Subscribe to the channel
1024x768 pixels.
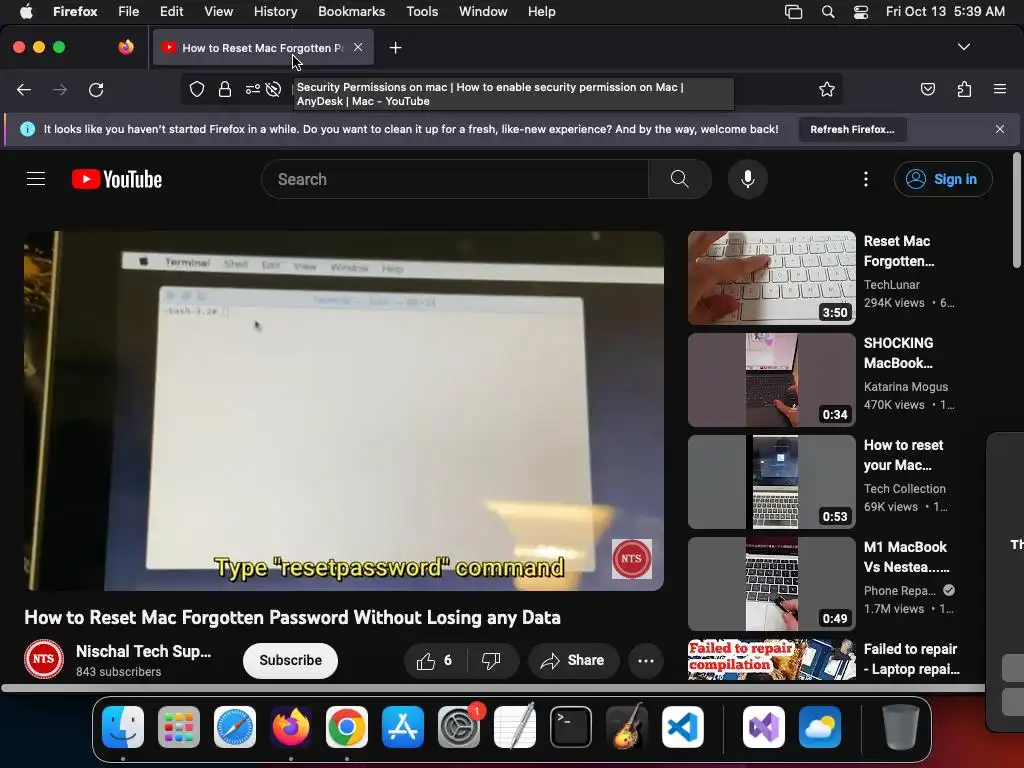tap(290, 660)
